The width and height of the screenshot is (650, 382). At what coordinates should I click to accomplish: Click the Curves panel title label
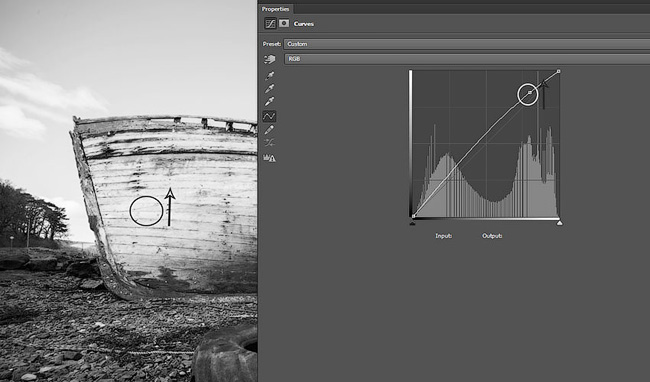pos(304,24)
